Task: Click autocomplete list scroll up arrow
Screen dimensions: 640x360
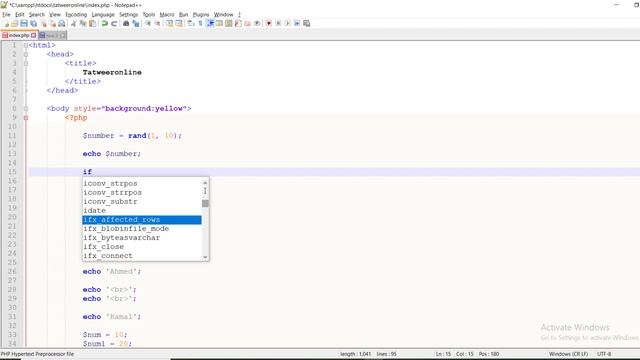Action: point(205,182)
